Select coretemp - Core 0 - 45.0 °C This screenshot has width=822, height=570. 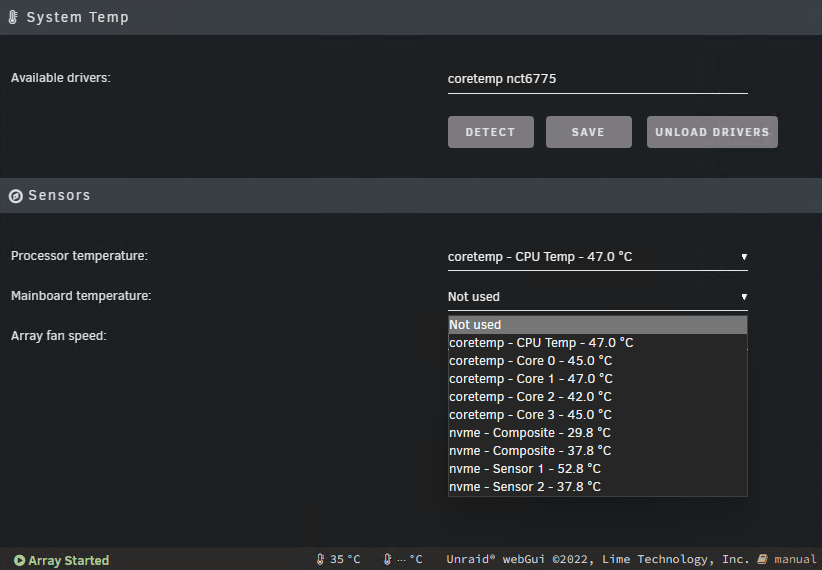(x=598, y=361)
